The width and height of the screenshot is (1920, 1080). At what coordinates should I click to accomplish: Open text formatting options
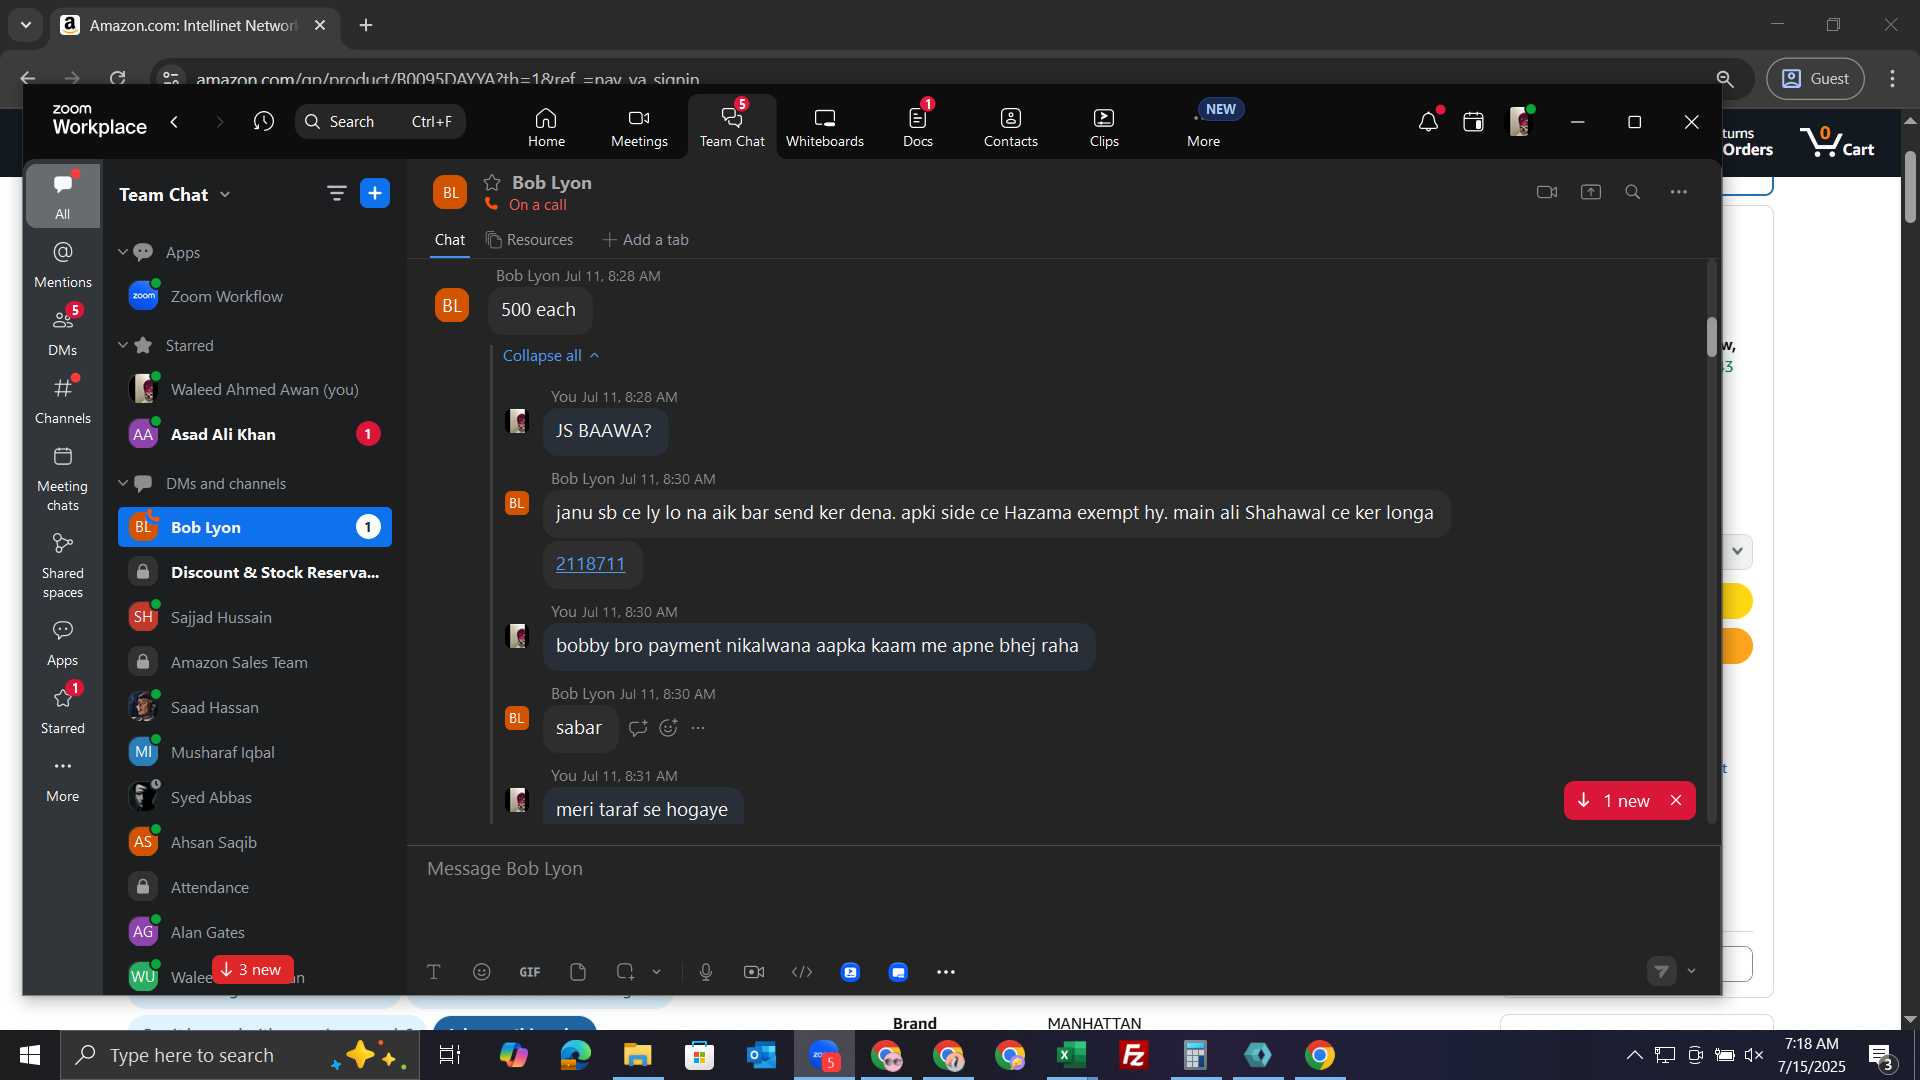434,972
